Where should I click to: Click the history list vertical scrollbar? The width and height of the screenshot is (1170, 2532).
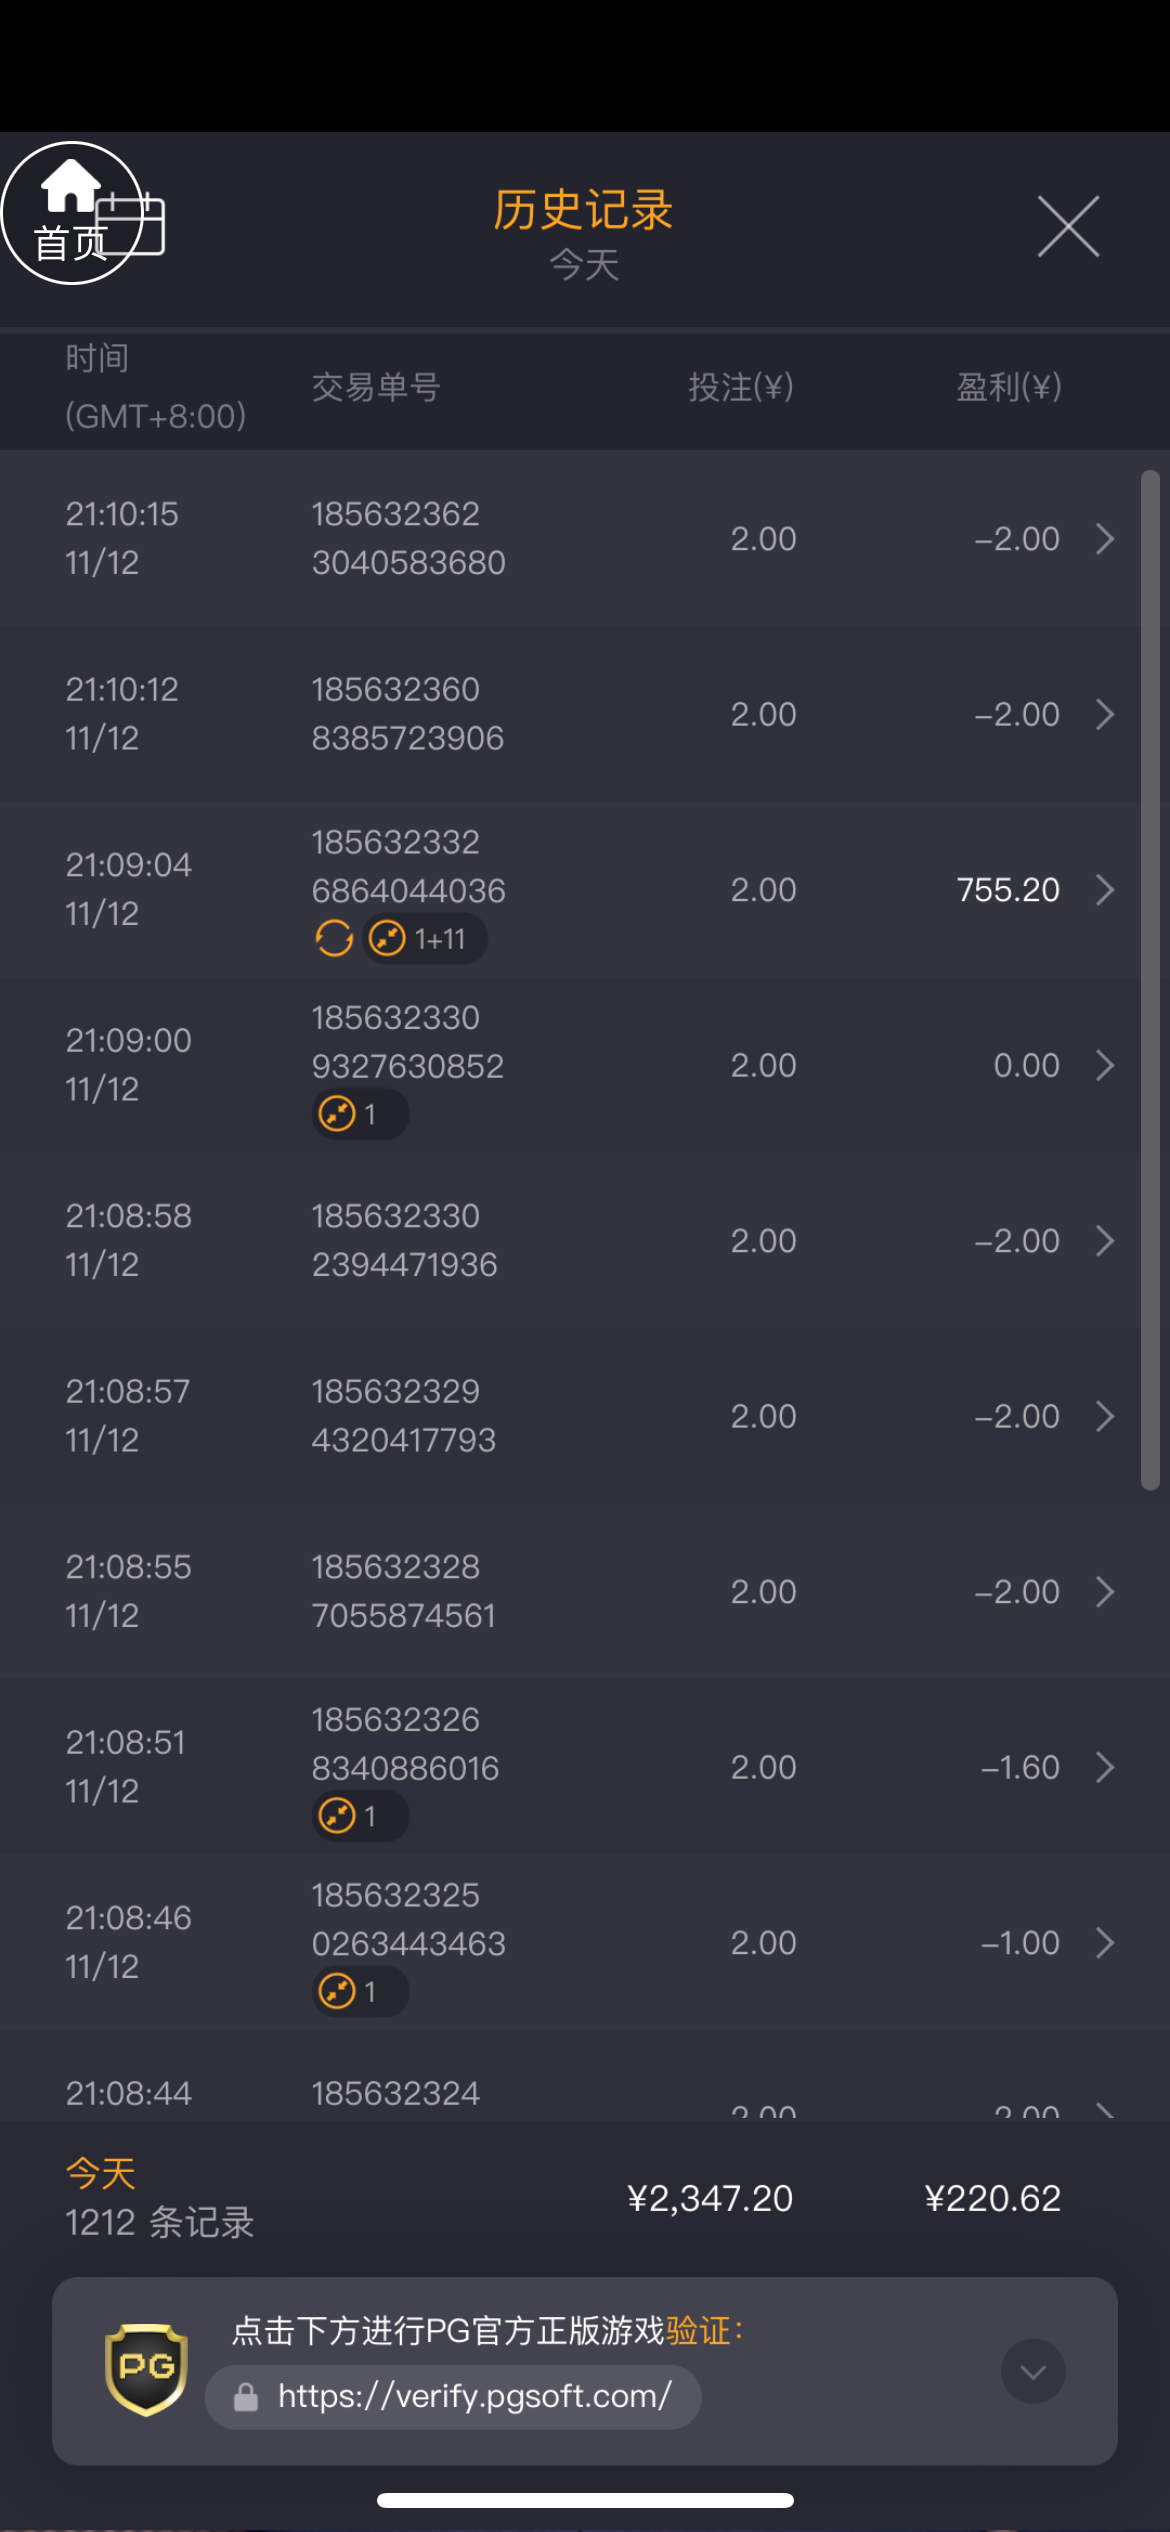coord(1150,980)
